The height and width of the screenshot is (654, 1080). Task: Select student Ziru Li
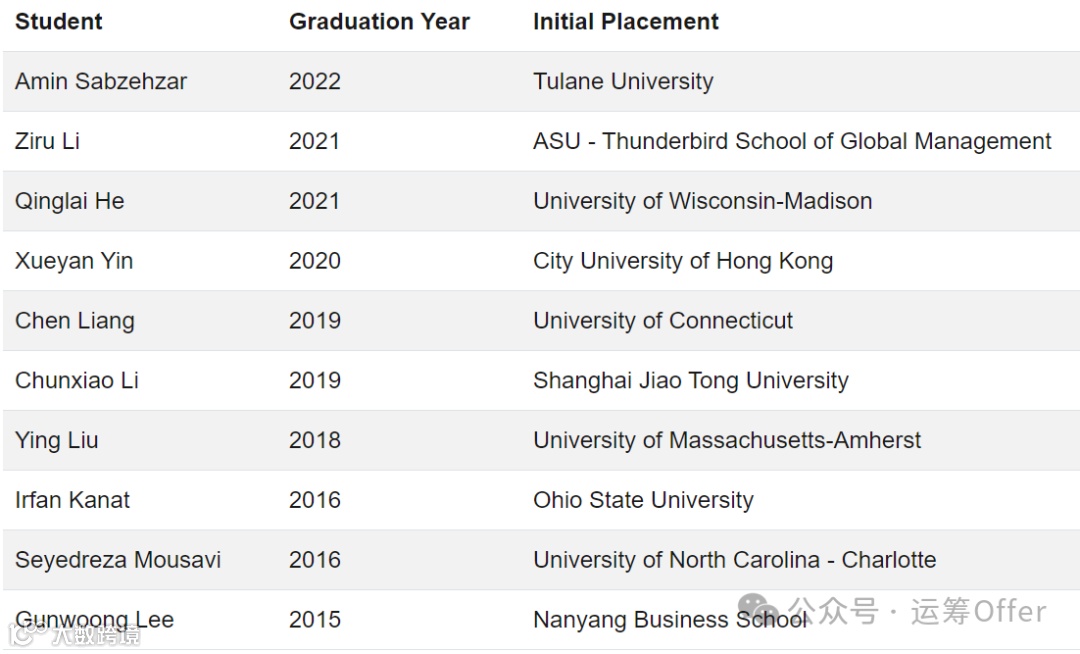(47, 141)
